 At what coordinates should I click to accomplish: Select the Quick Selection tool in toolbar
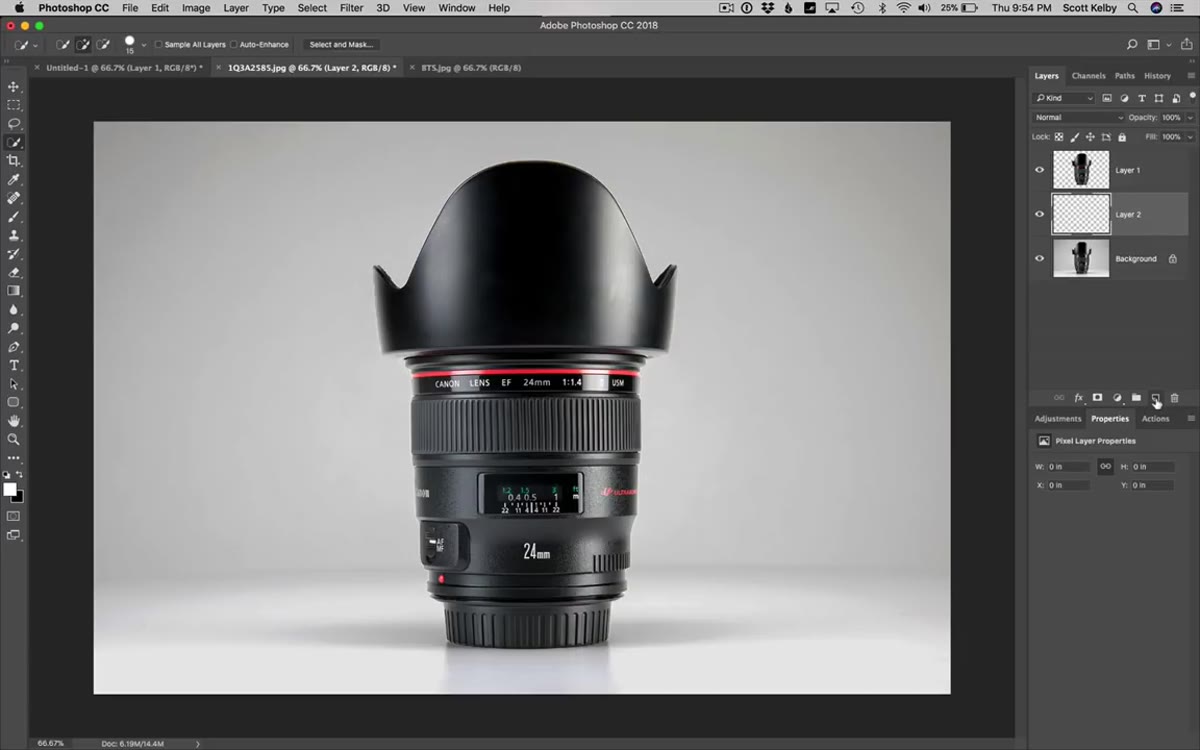click(14, 143)
